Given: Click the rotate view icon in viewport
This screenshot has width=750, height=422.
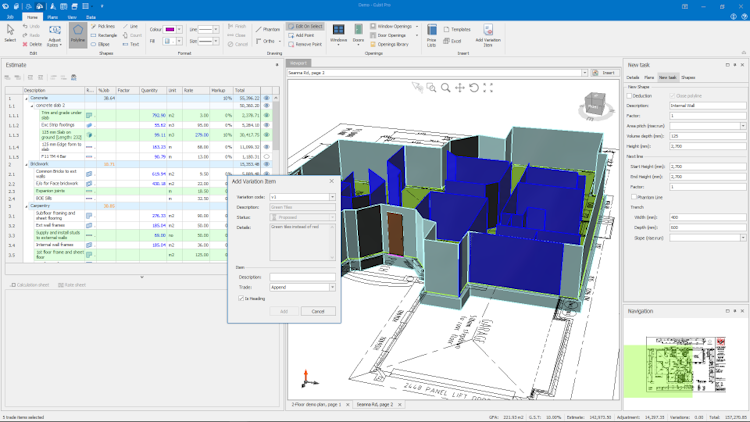Looking at the screenshot, I should [473, 88].
